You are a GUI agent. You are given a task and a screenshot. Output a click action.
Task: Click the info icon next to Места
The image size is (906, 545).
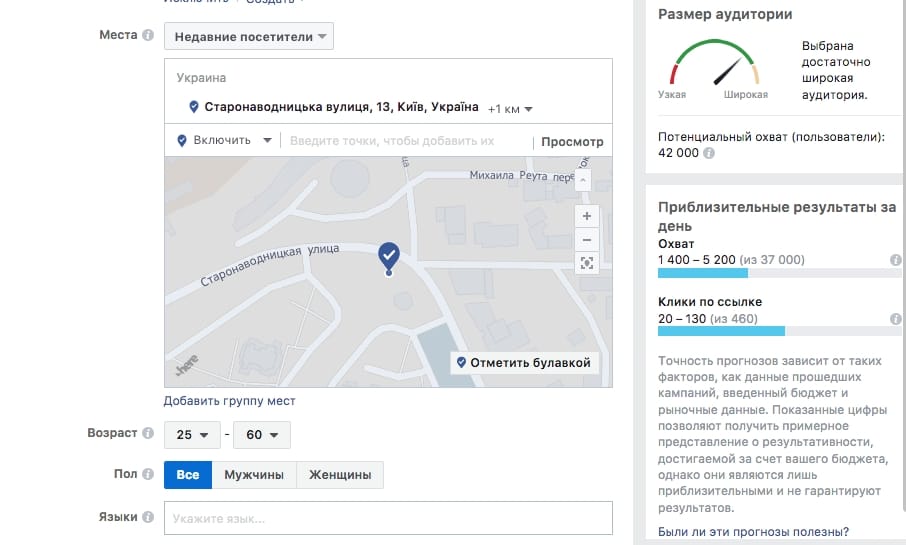(x=148, y=36)
